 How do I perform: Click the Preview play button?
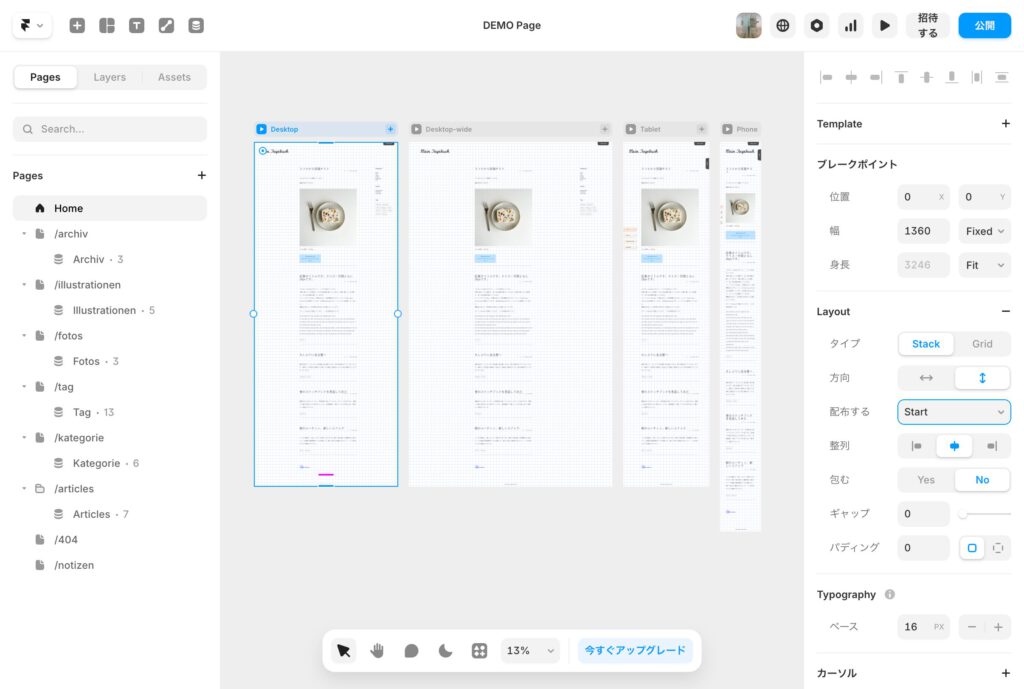pos(884,26)
